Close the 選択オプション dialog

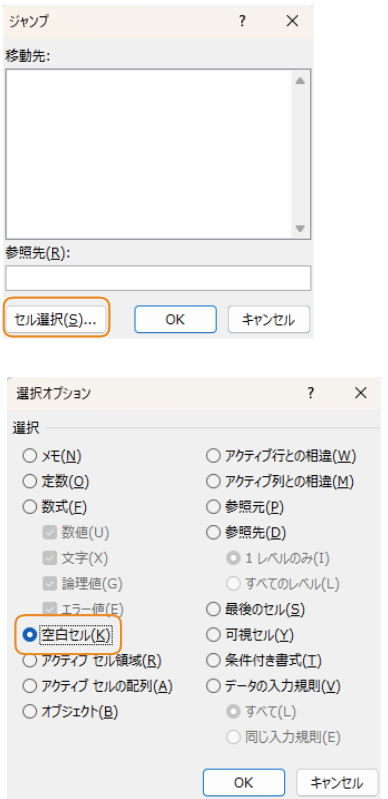coord(360,393)
